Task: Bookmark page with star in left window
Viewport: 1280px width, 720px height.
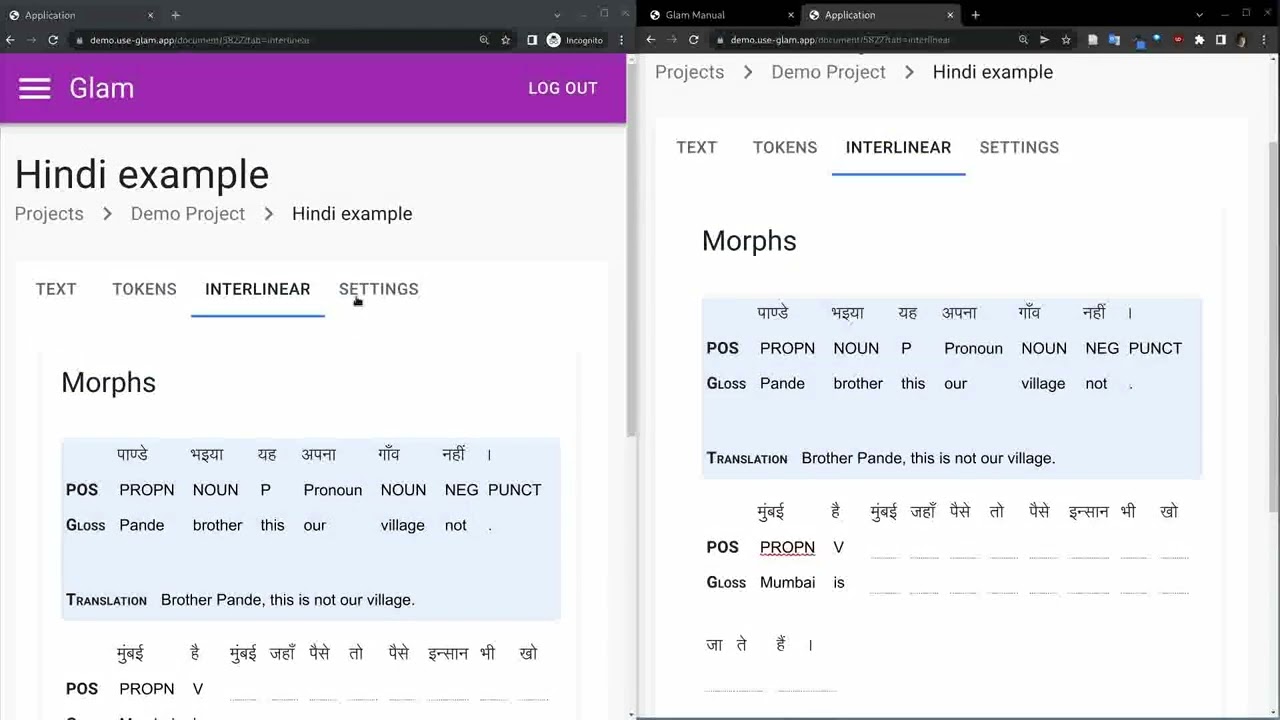Action: [506, 40]
